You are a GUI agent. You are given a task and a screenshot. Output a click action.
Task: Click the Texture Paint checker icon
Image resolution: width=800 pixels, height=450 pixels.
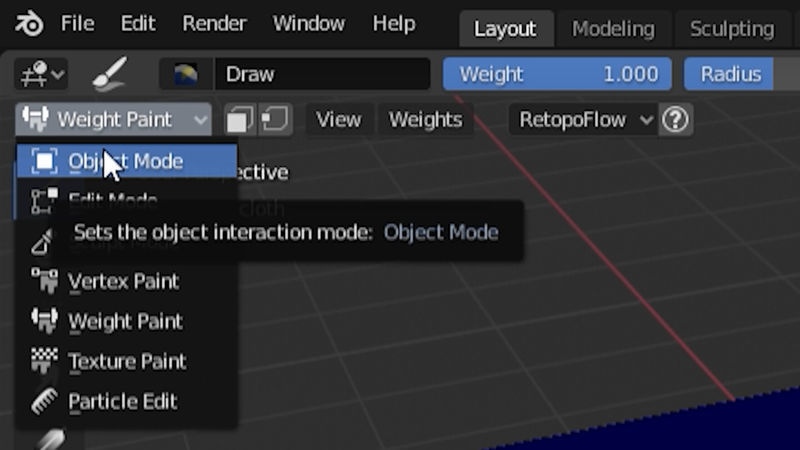[44, 361]
